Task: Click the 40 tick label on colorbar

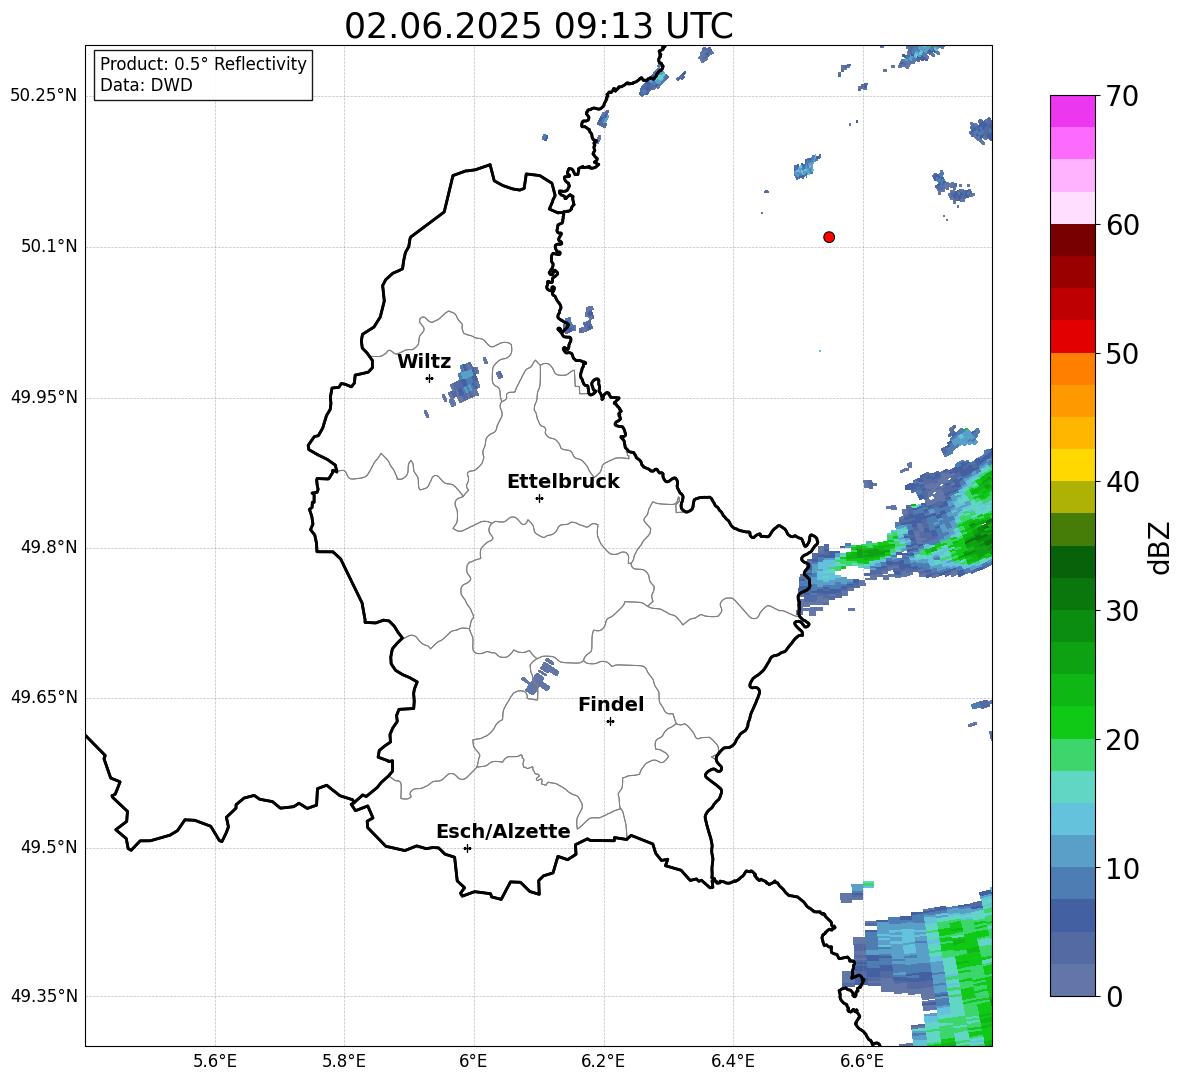Action: pos(1122,482)
